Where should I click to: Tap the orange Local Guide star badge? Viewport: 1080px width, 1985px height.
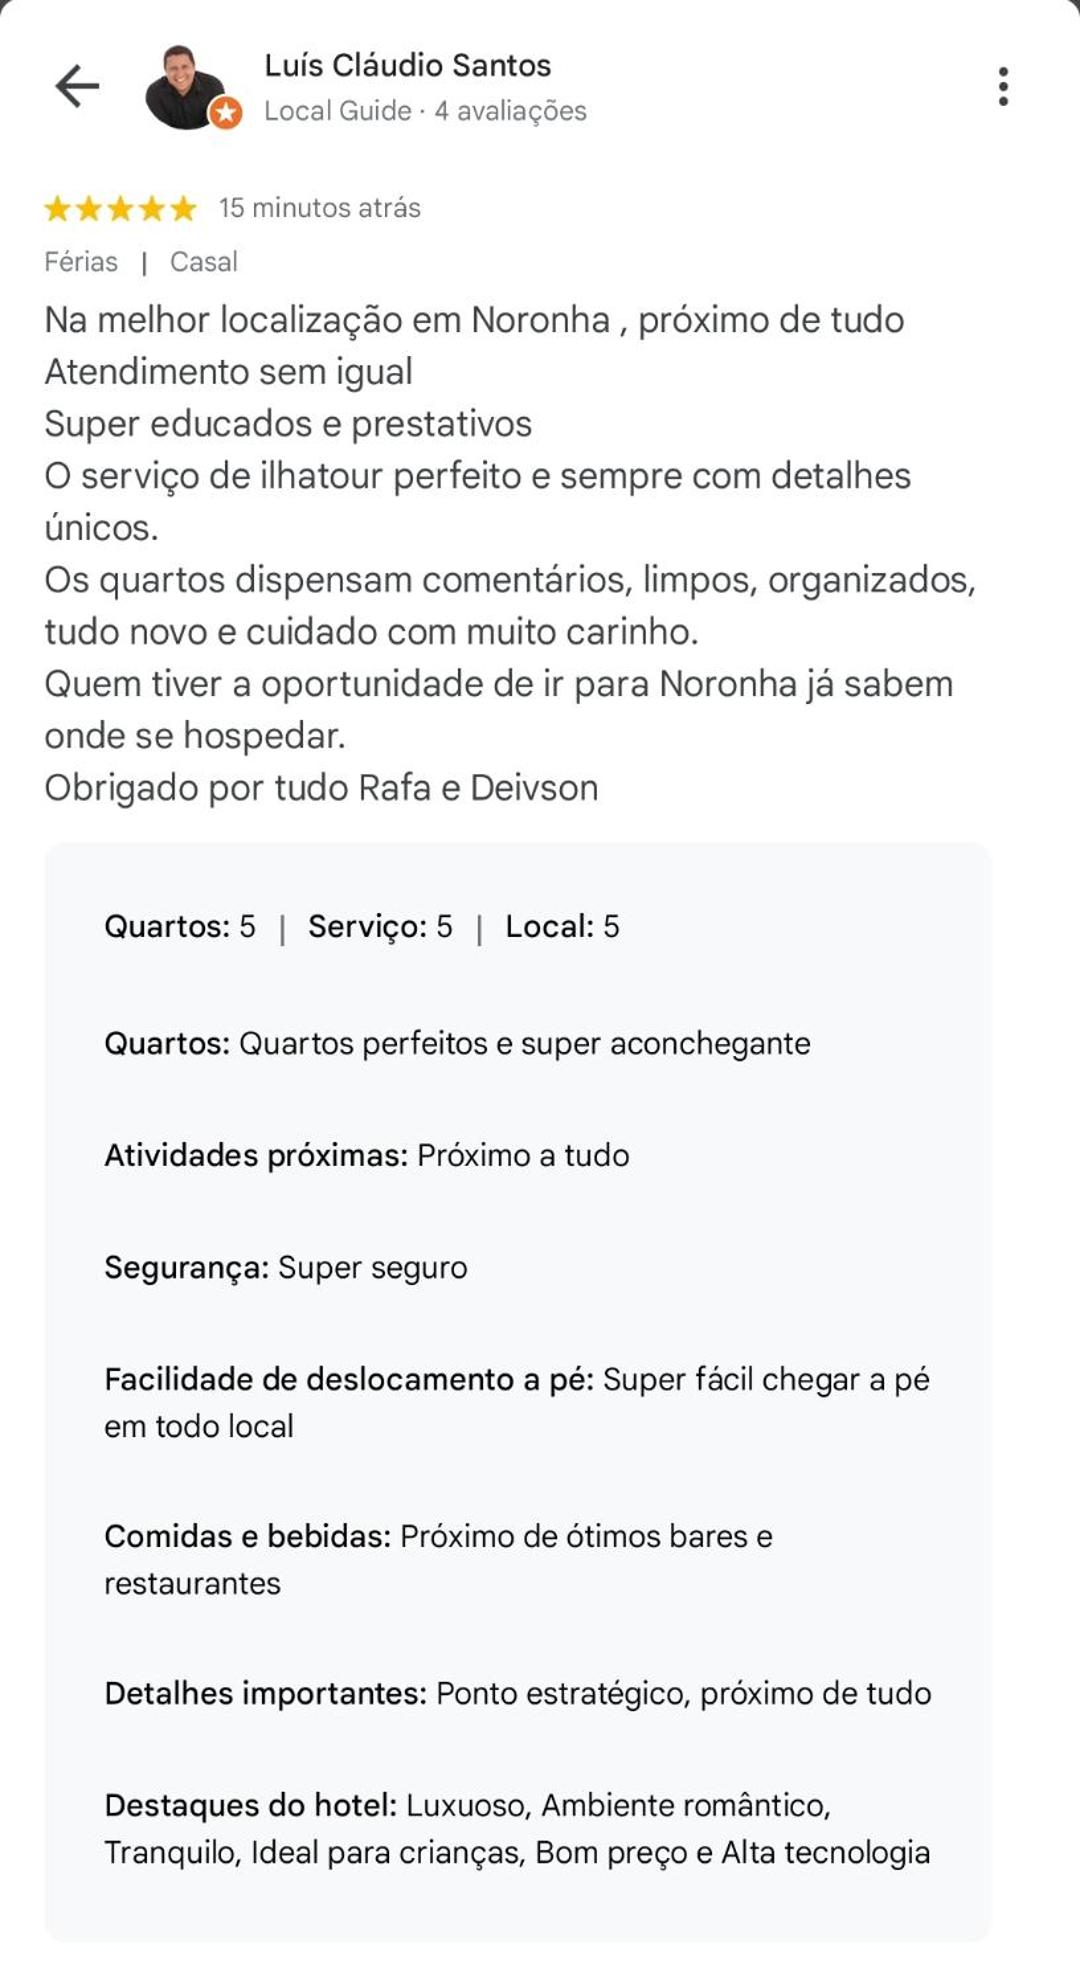pos(226,113)
